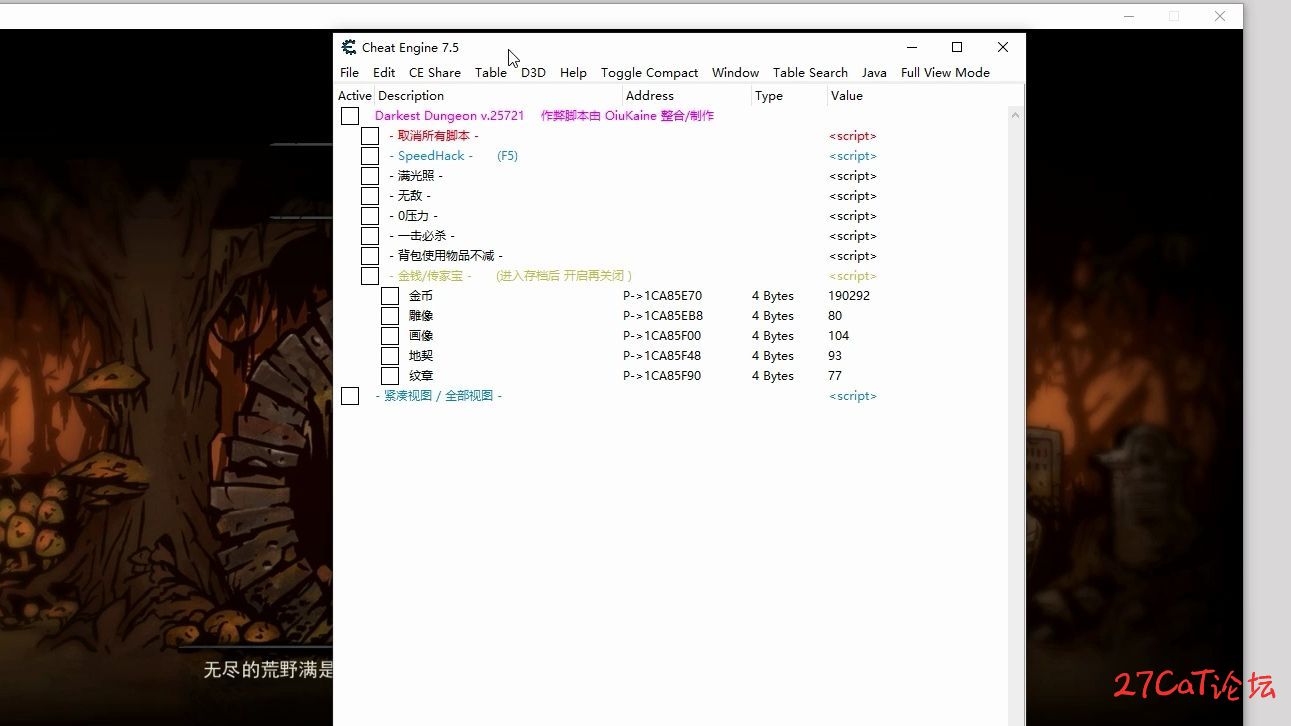Image resolution: width=1291 pixels, height=726 pixels.
Task: Freeze the 纹章 value checkbox
Action: [x=390, y=376]
